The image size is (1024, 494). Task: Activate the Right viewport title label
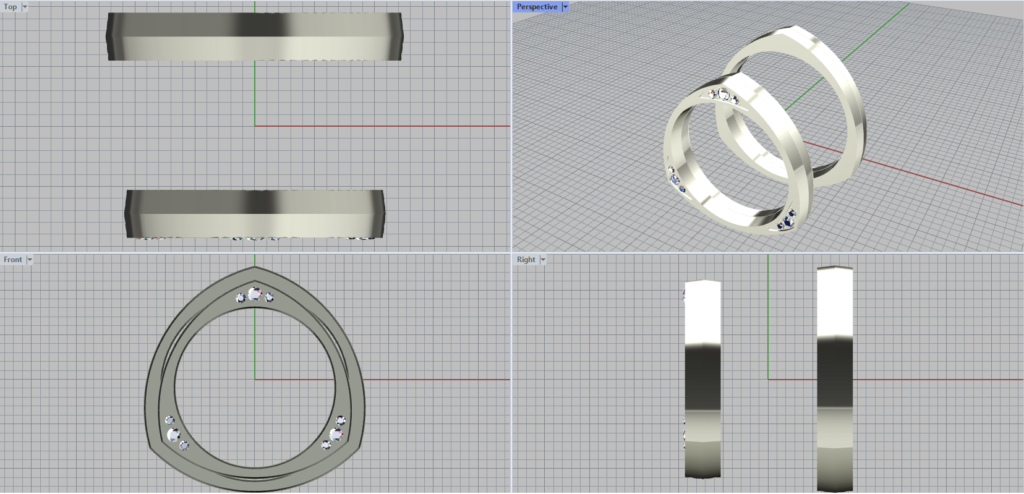(x=526, y=259)
